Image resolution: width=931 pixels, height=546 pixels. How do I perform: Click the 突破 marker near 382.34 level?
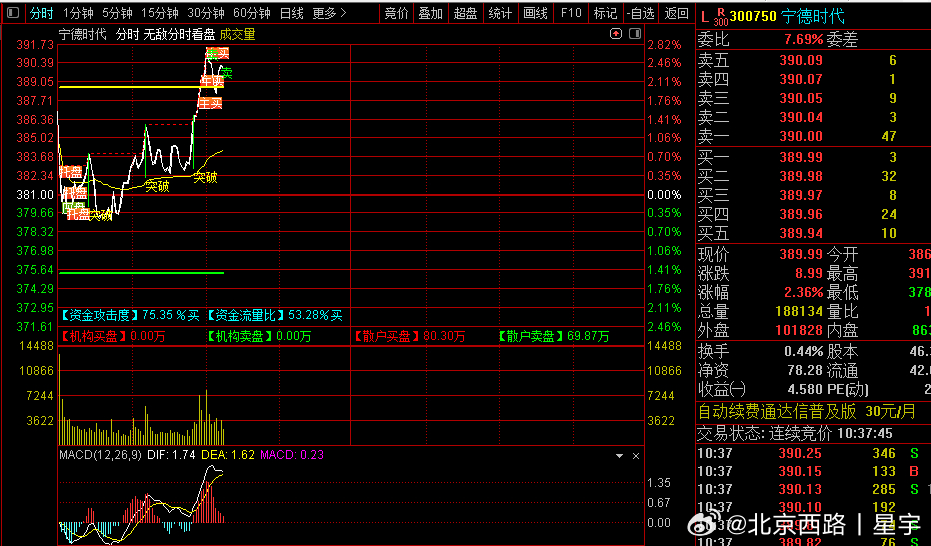[x=205, y=177]
